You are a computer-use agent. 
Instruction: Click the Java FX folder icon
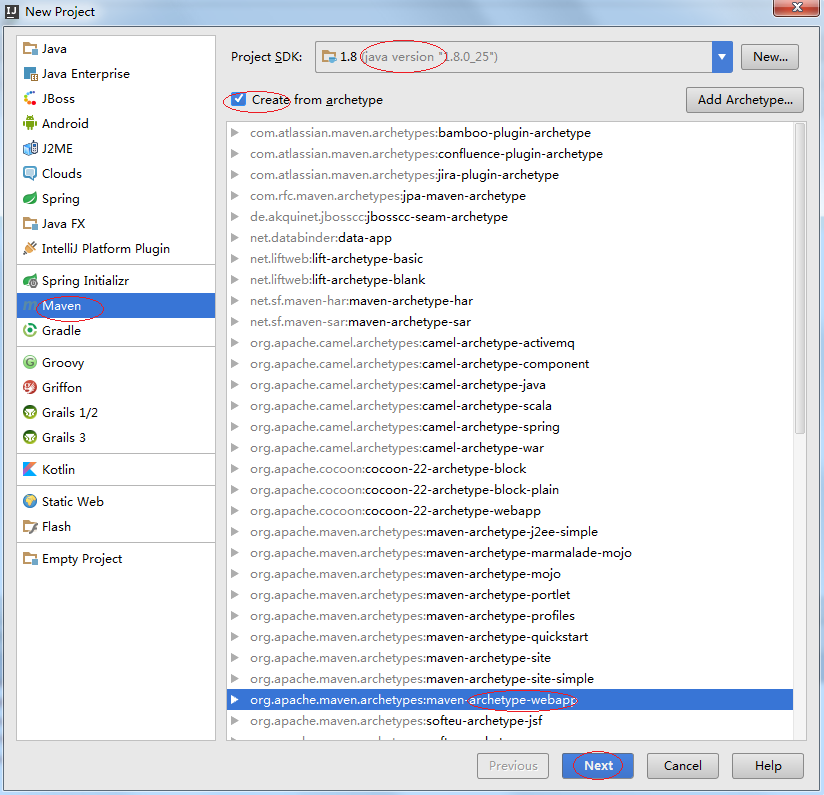pos(30,224)
